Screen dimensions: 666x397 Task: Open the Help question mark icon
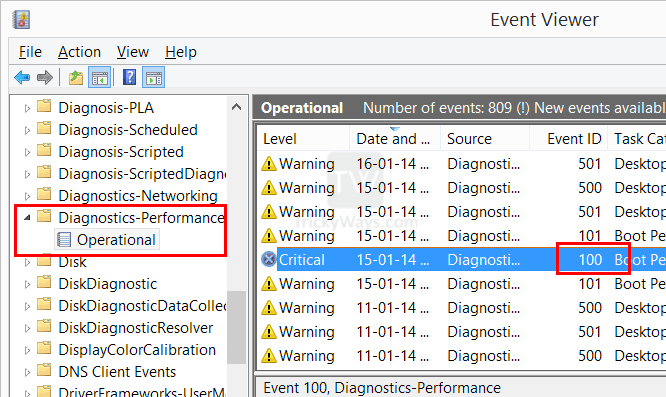(129, 78)
